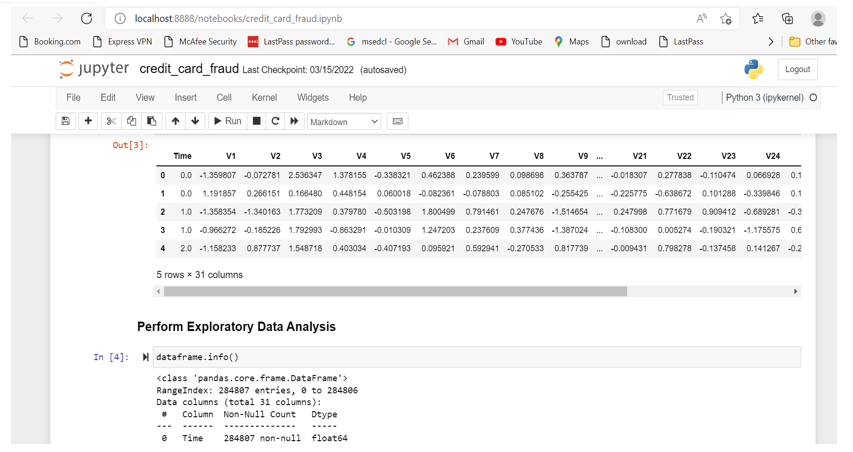Viewport: 853px width, 452px height.
Task: Open the Kernel menu
Action: (x=264, y=97)
